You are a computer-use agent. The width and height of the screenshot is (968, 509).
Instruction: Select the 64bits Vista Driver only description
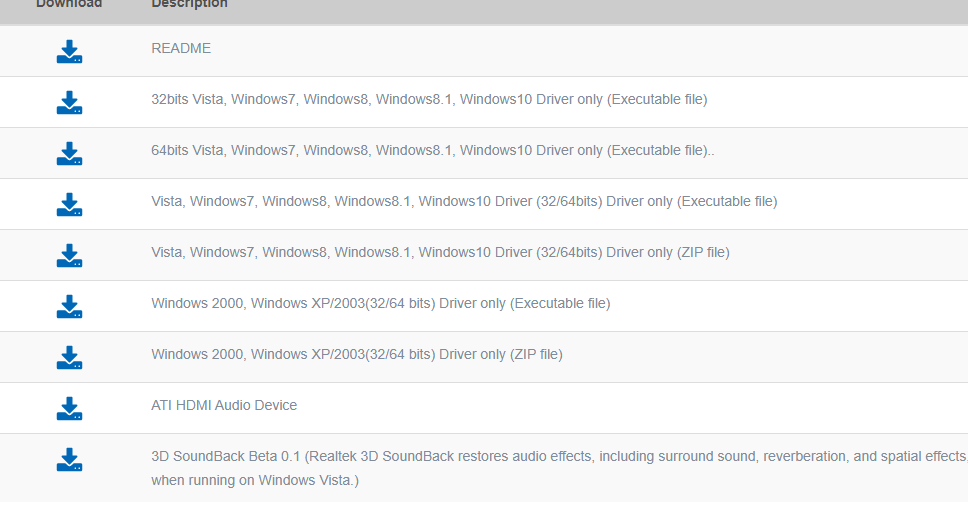pyautogui.click(x=432, y=150)
